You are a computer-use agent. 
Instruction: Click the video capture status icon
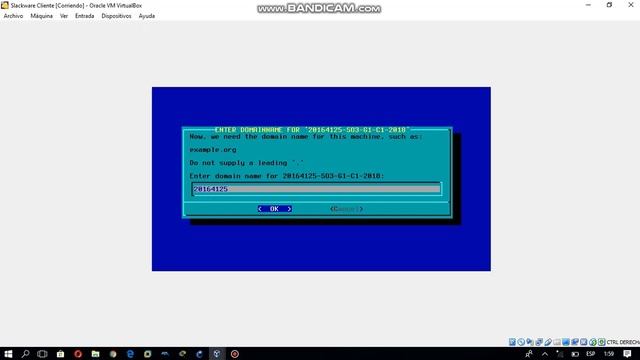575,342
